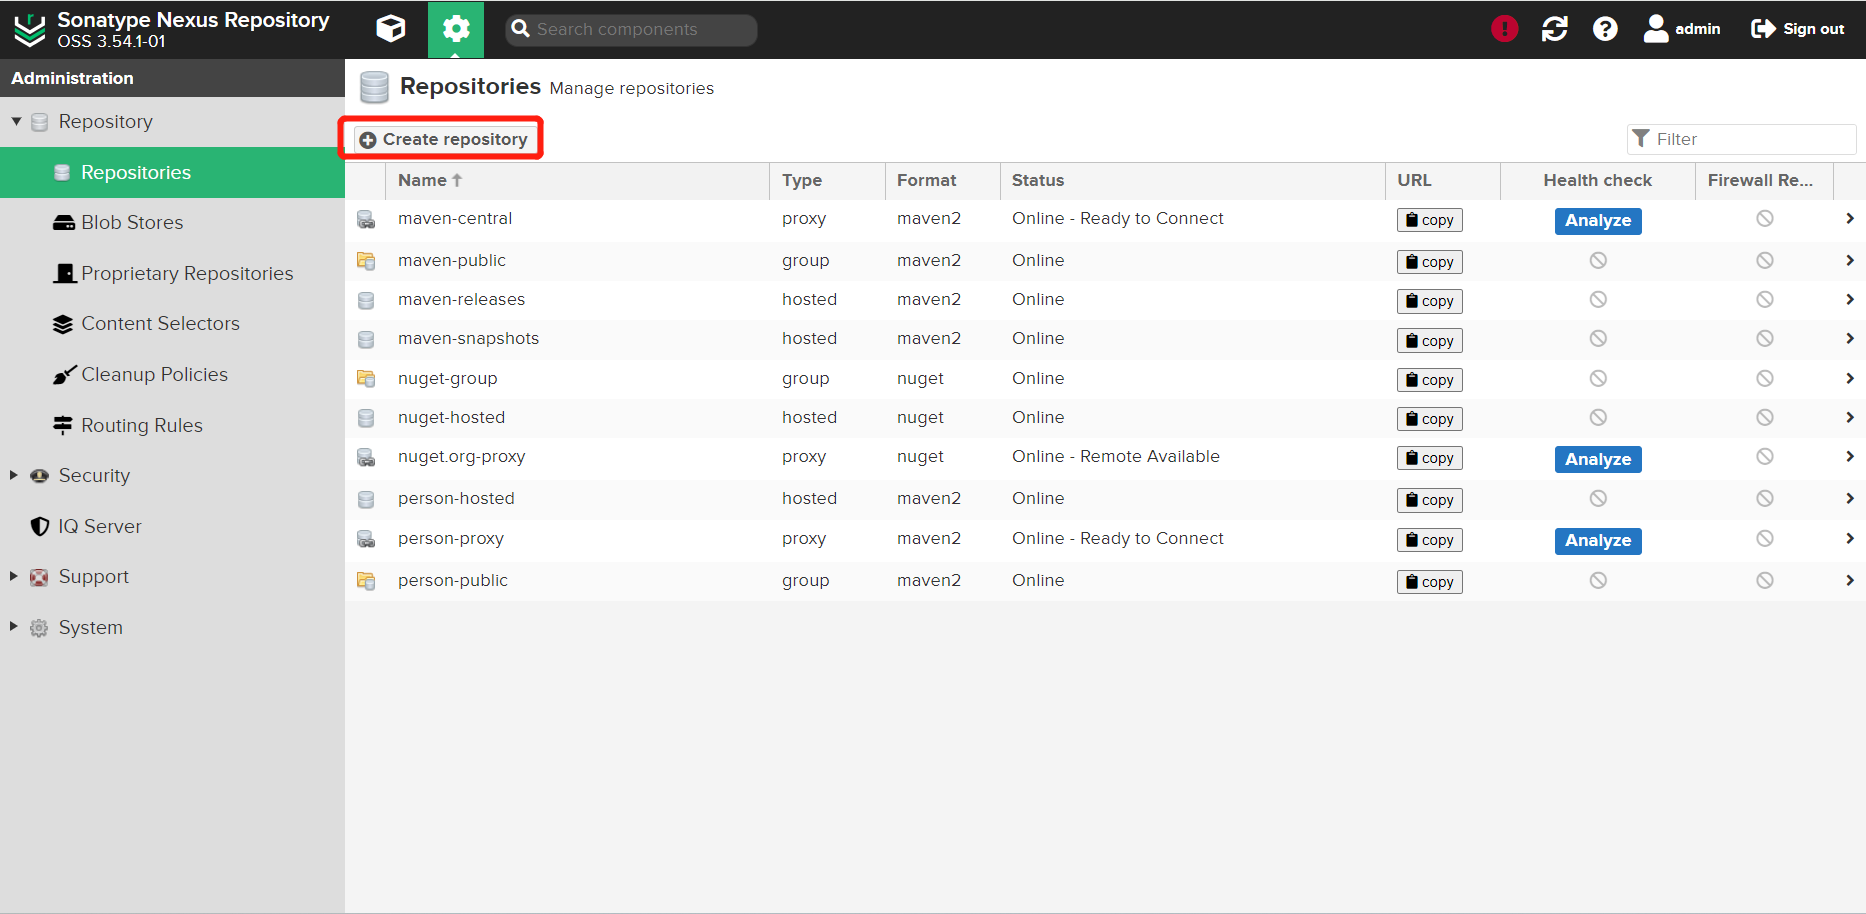The image size is (1866, 914).
Task: Copy URL of person-proxy
Action: pos(1429,540)
